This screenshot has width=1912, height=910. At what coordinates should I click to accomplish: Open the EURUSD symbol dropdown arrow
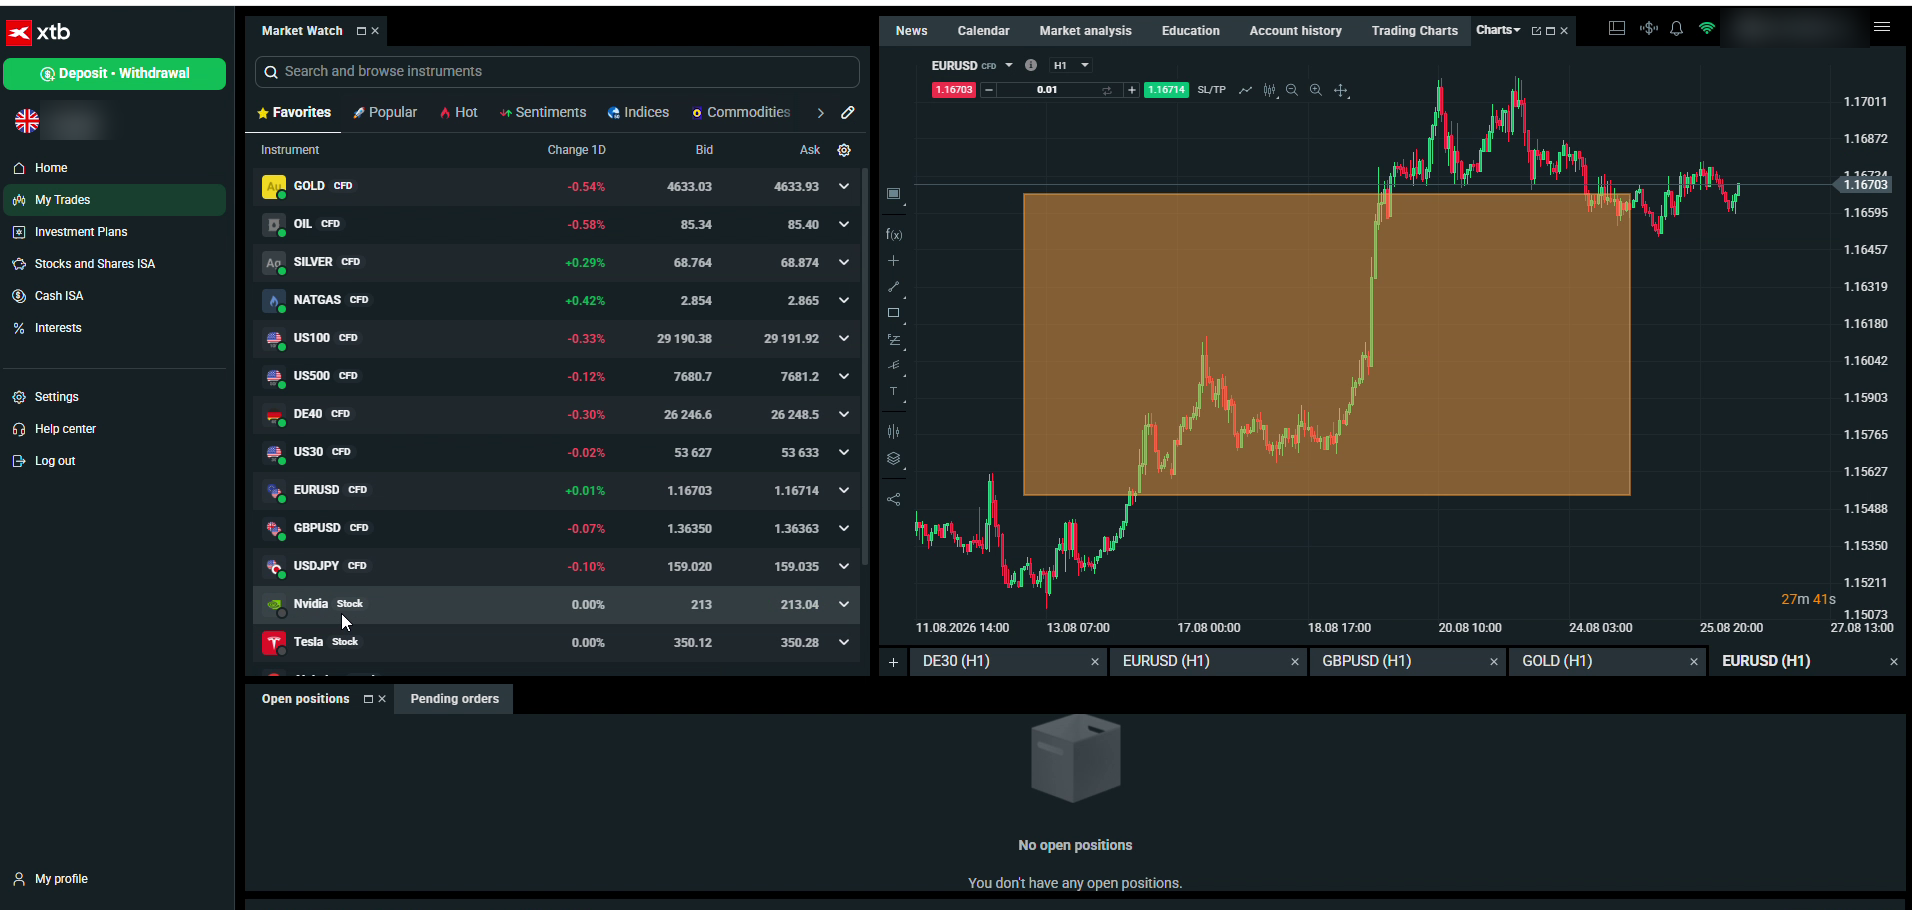pos(1009,65)
